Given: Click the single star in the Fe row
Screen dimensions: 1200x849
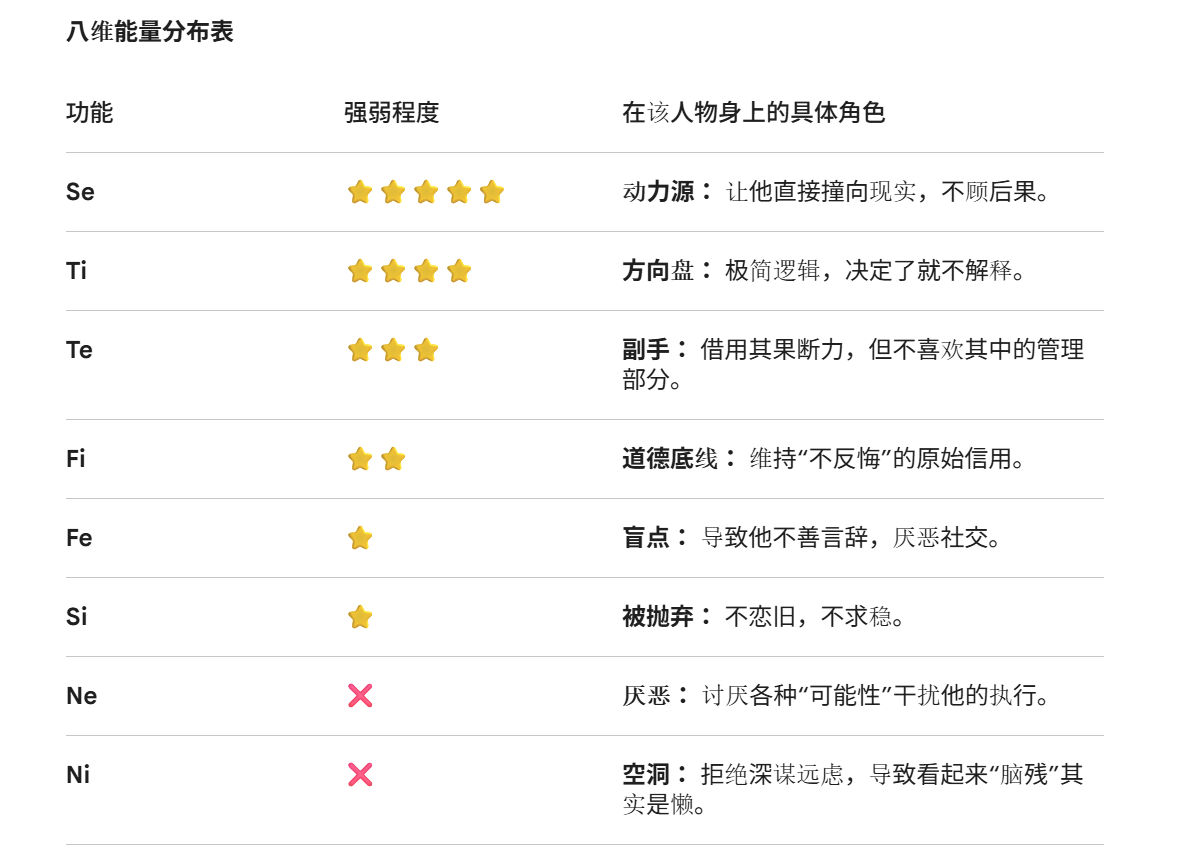Looking at the screenshot, I should tap(360, 538).
